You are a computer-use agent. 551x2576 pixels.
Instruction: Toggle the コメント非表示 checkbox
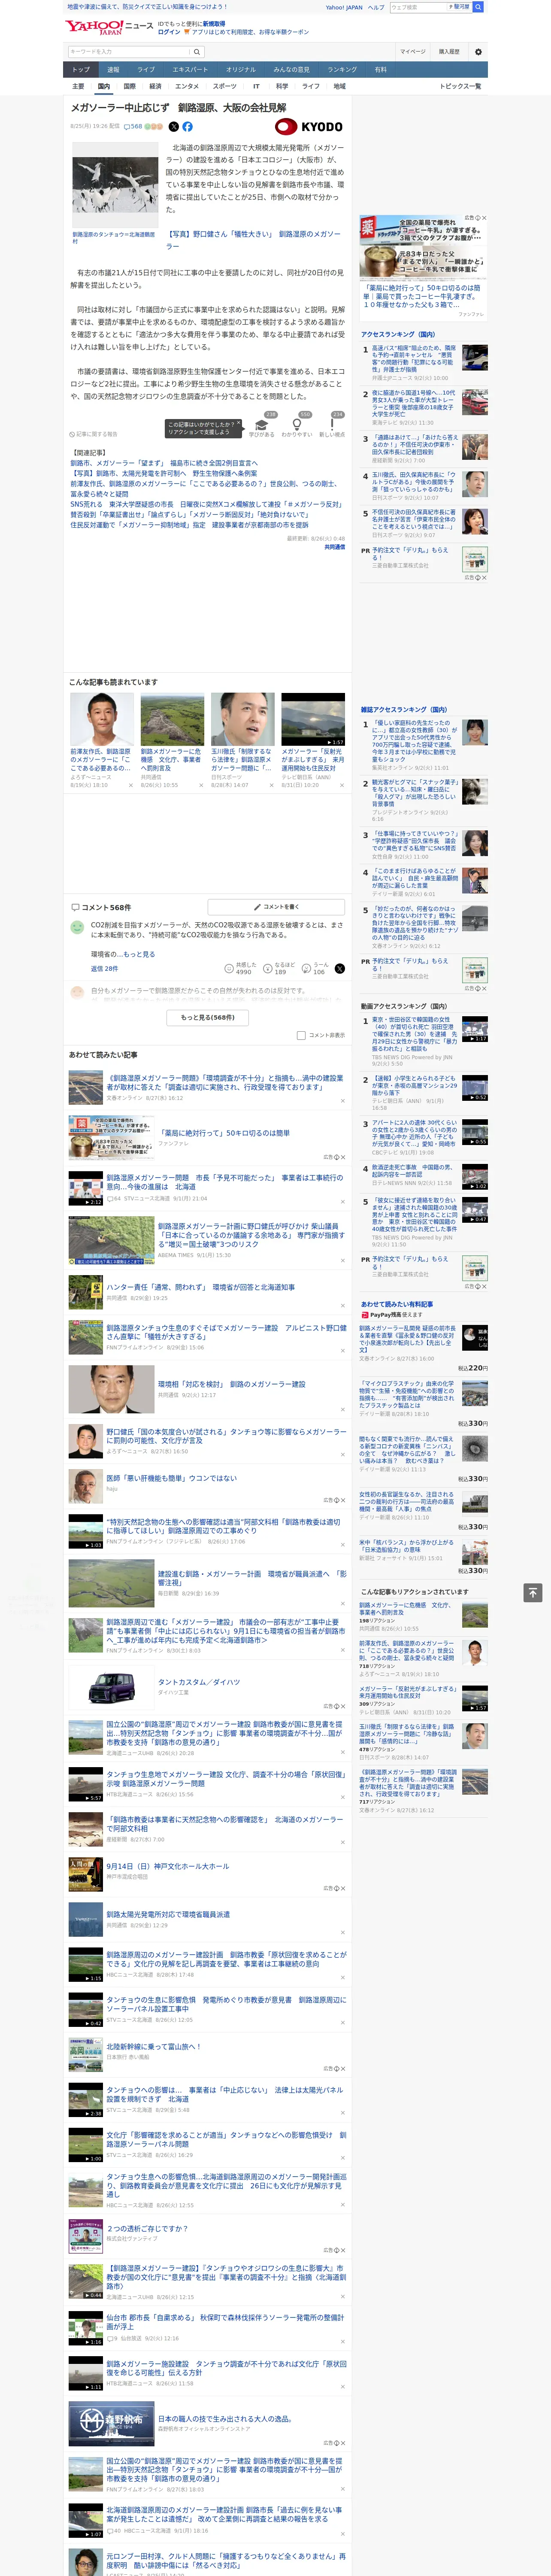click(301, 1035)
